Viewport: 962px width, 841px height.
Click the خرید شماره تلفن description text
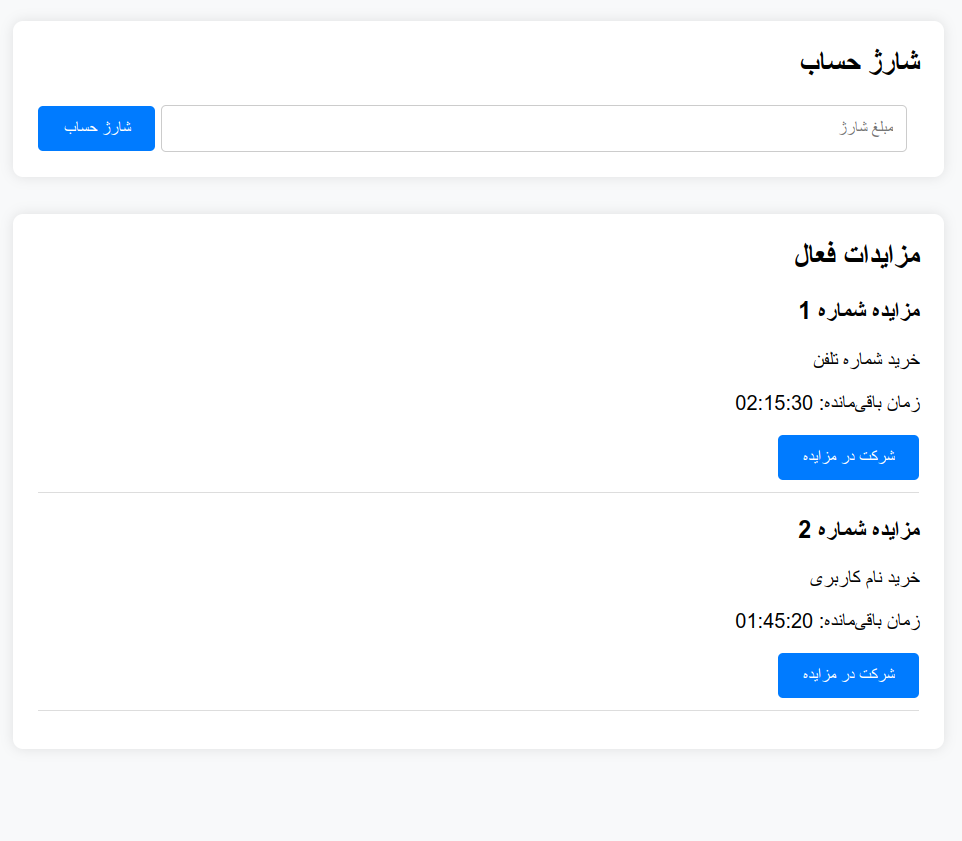pyautogui.click(x=866, y=359)
